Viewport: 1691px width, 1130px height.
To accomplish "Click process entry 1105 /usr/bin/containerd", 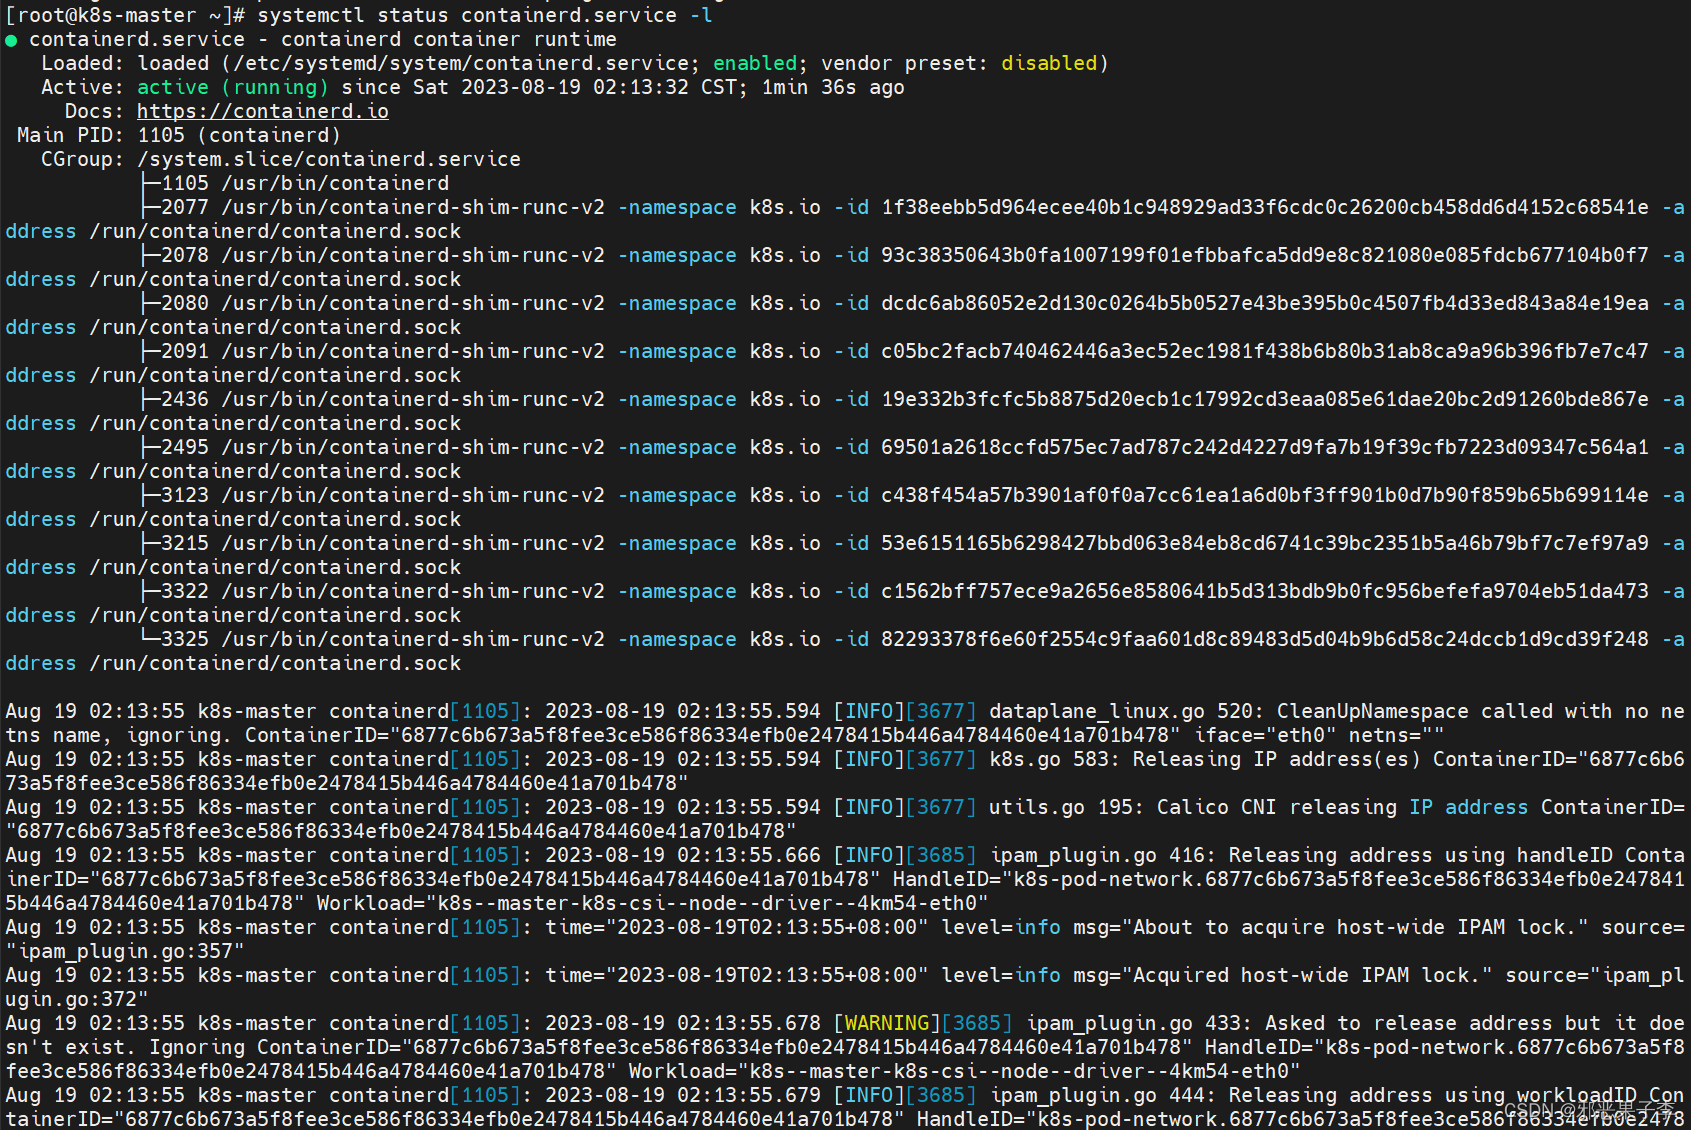I will 305,183.
